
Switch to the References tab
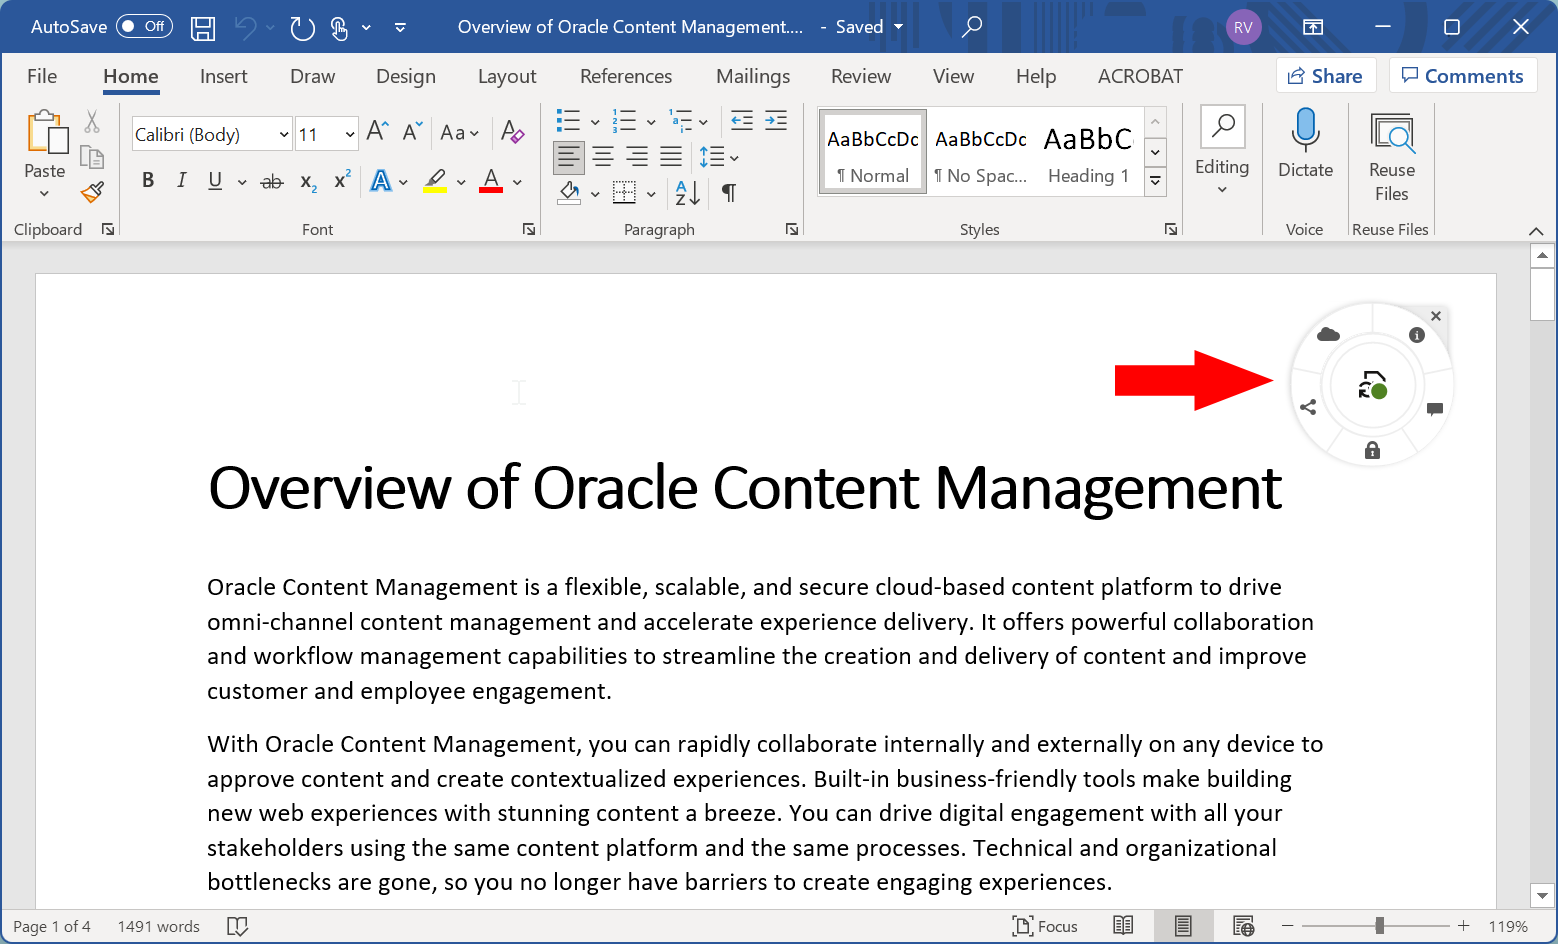(x=626, y=77)
